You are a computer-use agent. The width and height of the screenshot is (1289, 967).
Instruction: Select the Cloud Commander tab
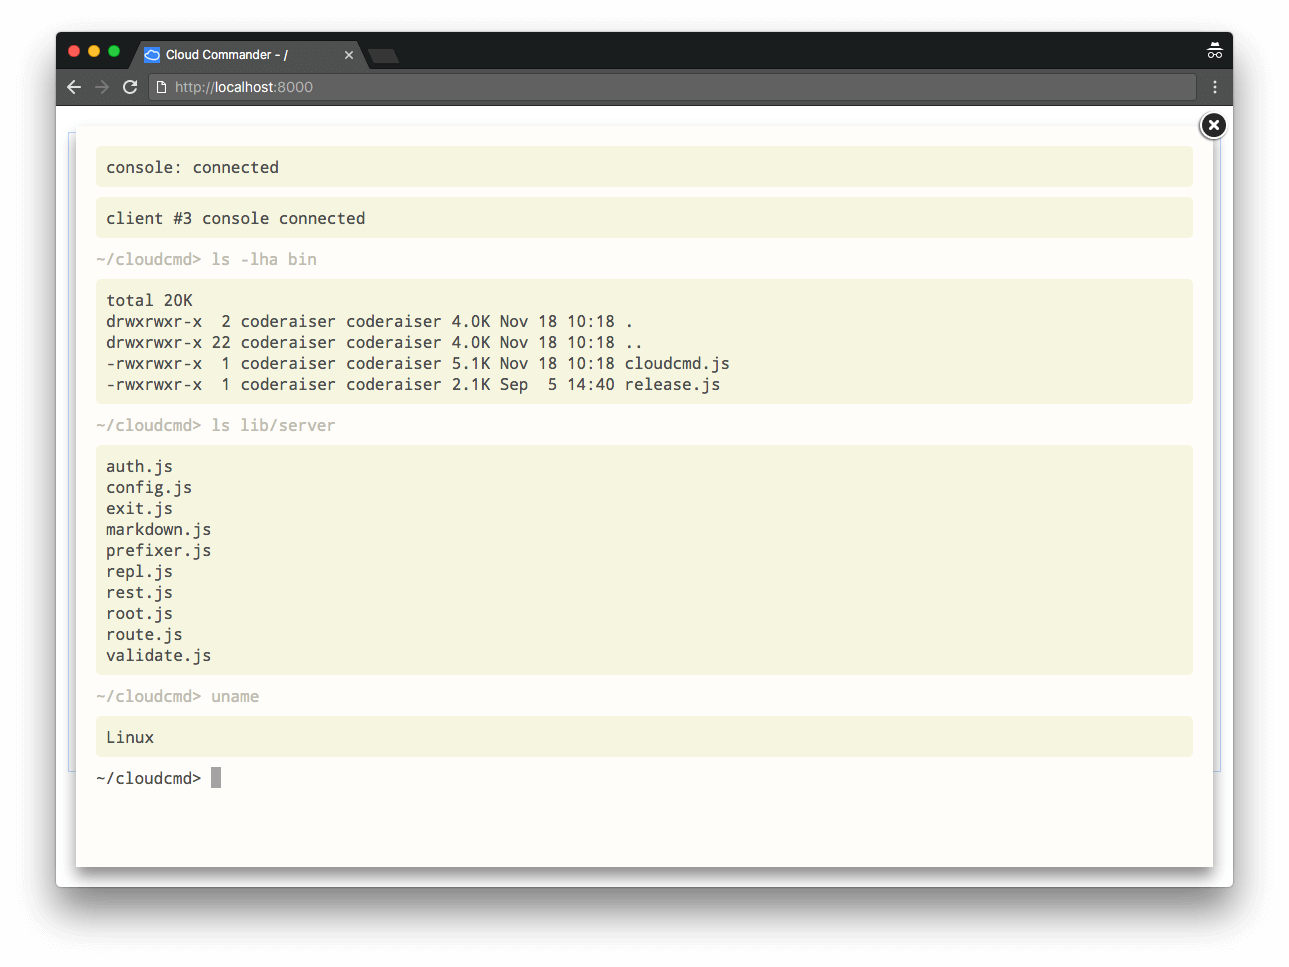tap(240, 55)
